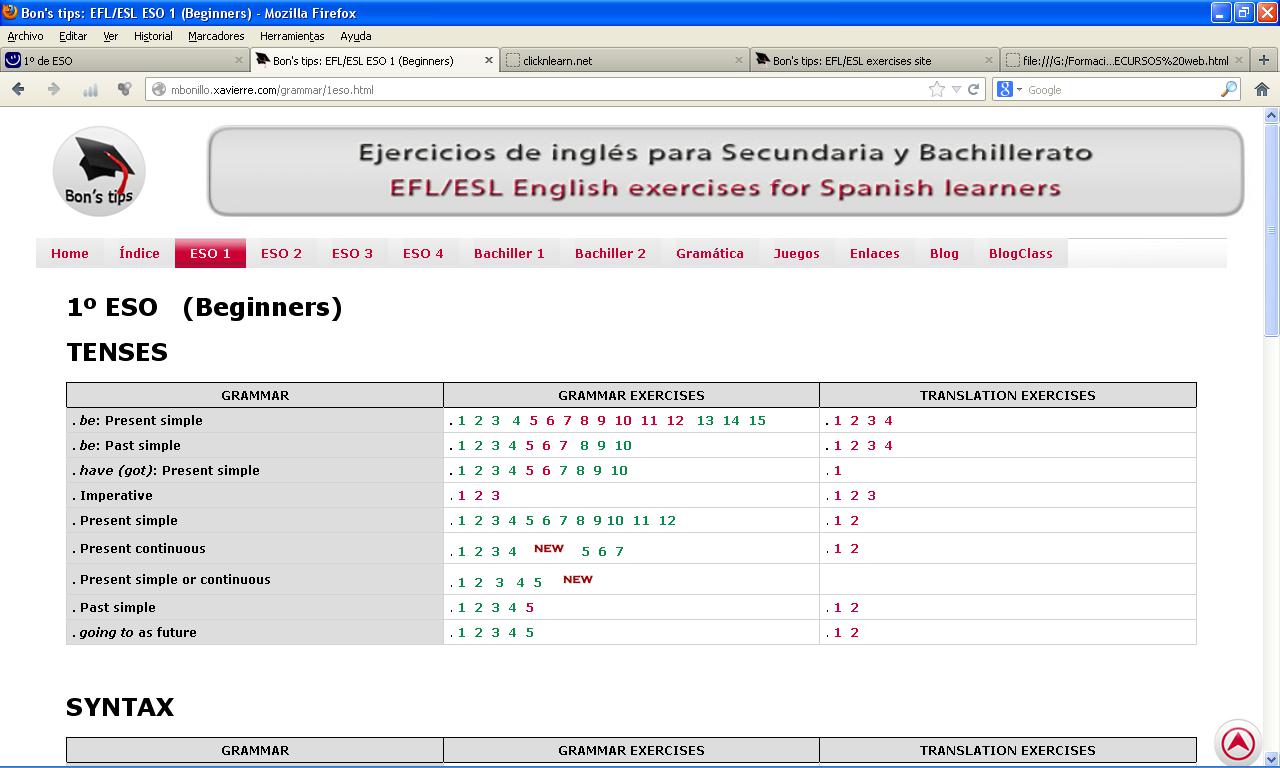Switch to the '1º de ESO' tab

(120, 60)
